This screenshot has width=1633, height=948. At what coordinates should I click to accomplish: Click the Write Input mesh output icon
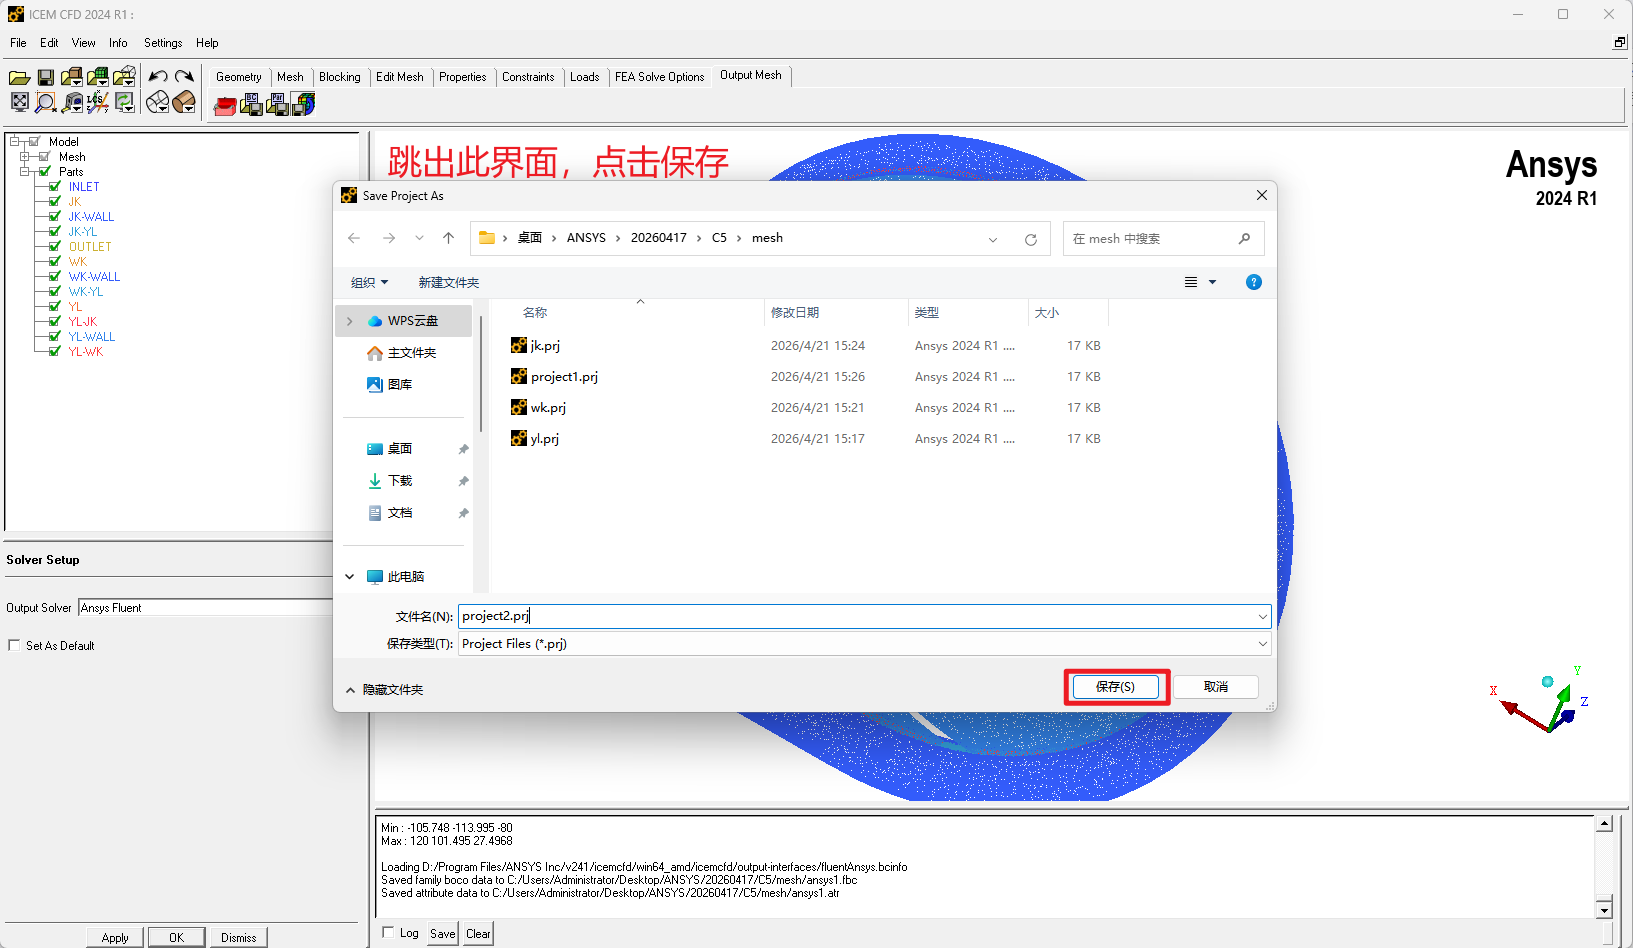point(304,105)
